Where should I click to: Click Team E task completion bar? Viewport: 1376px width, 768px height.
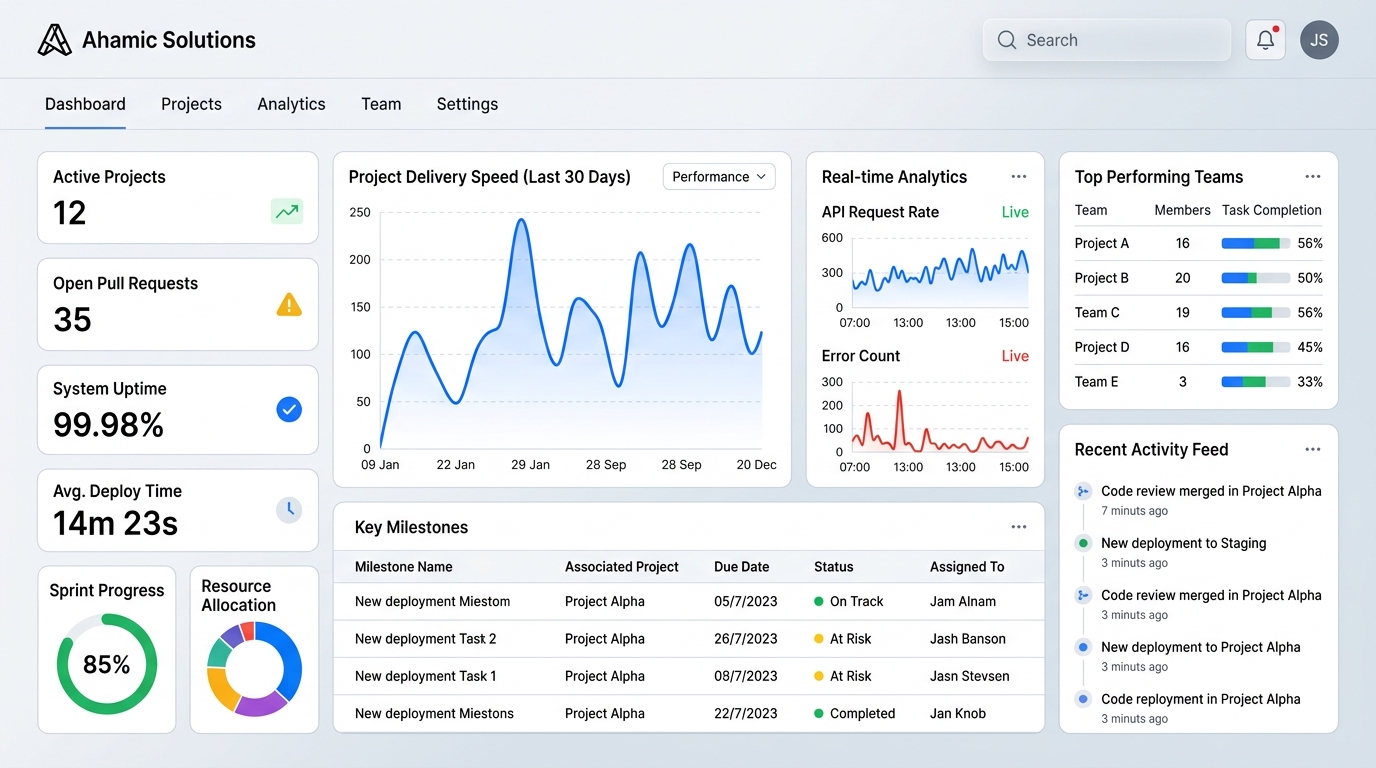(1255, 382)
